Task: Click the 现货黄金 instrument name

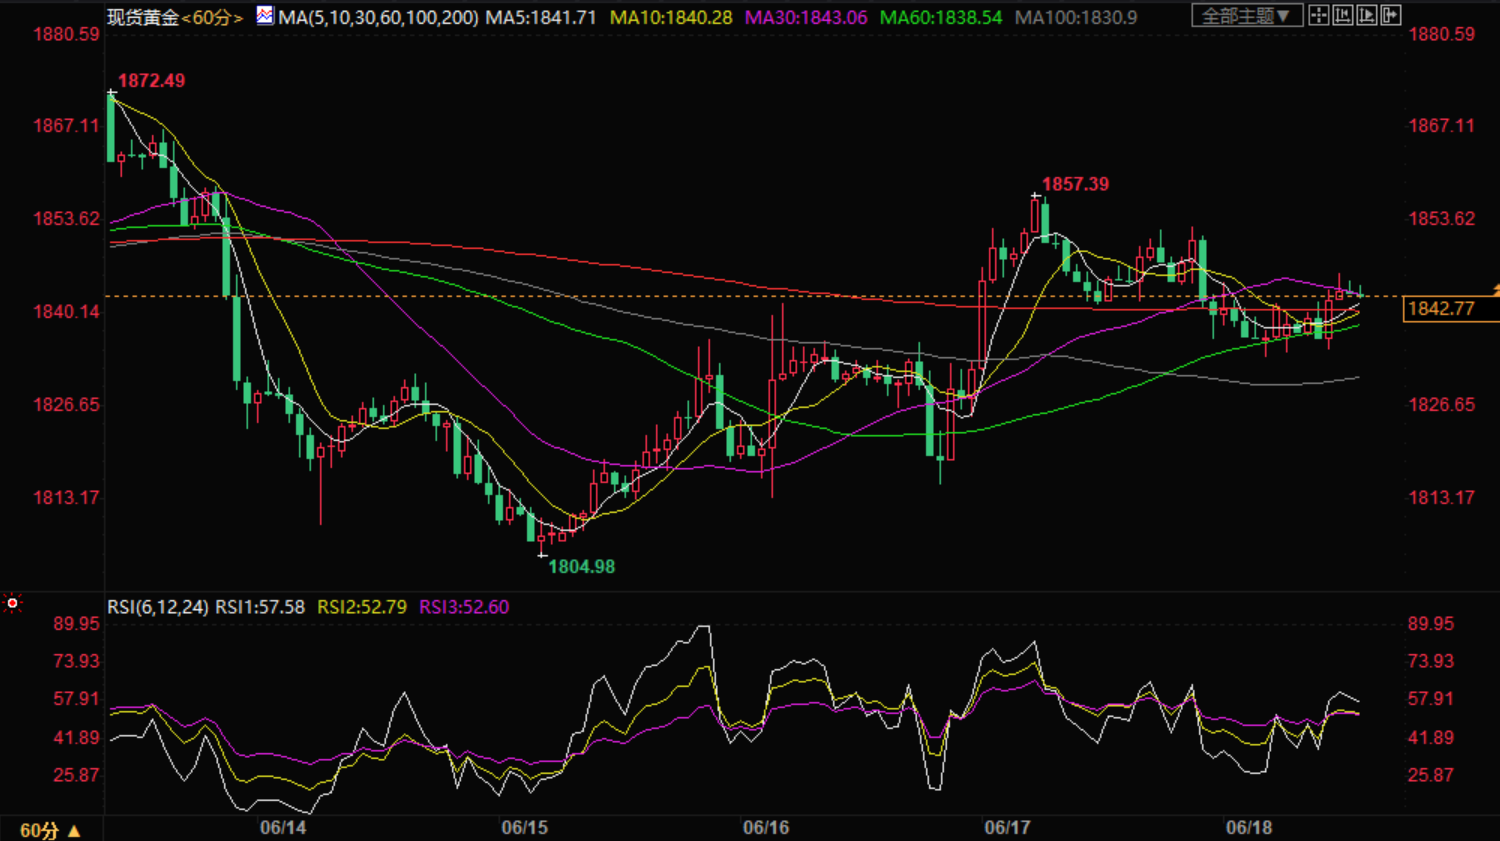Action: click(143, 18)
